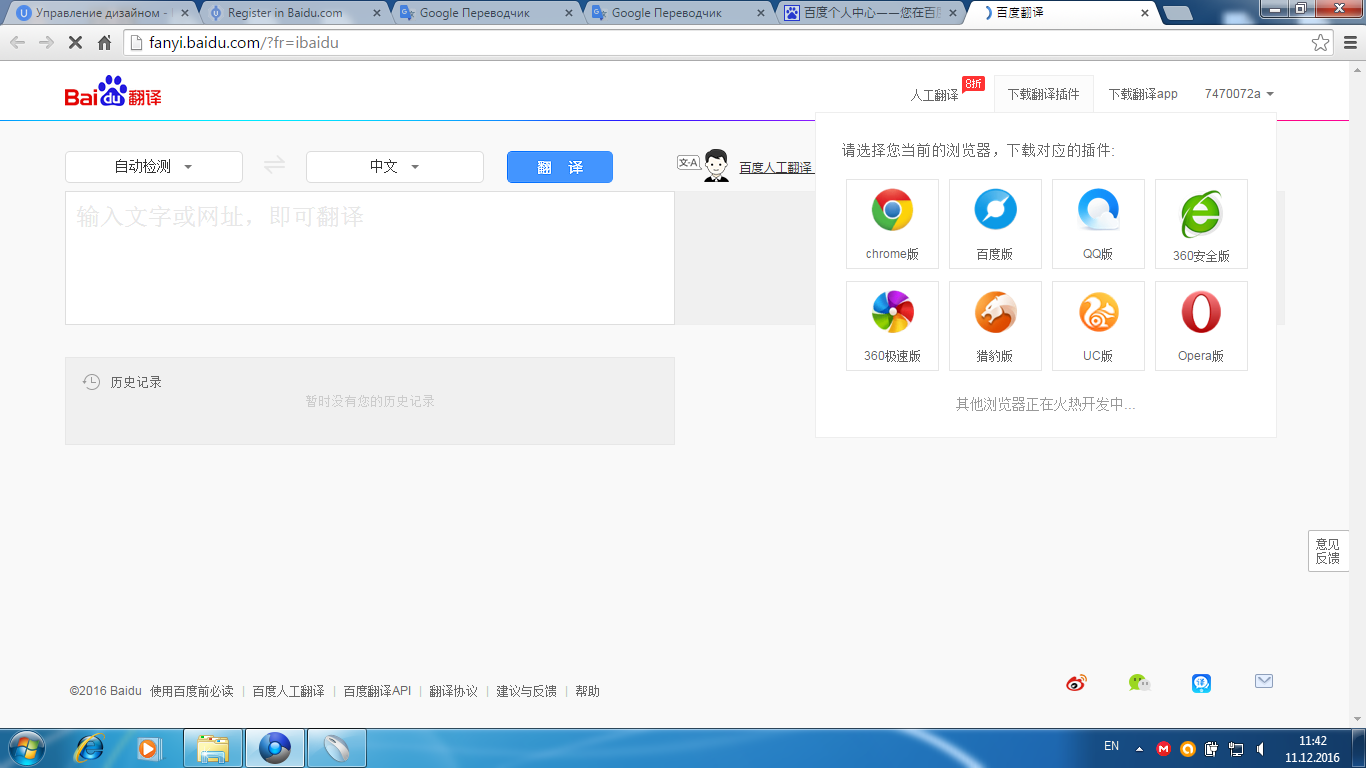Bookmark this page with star icon
Viewport: 1366px width, 768px height.
[x=1321, y=43]
